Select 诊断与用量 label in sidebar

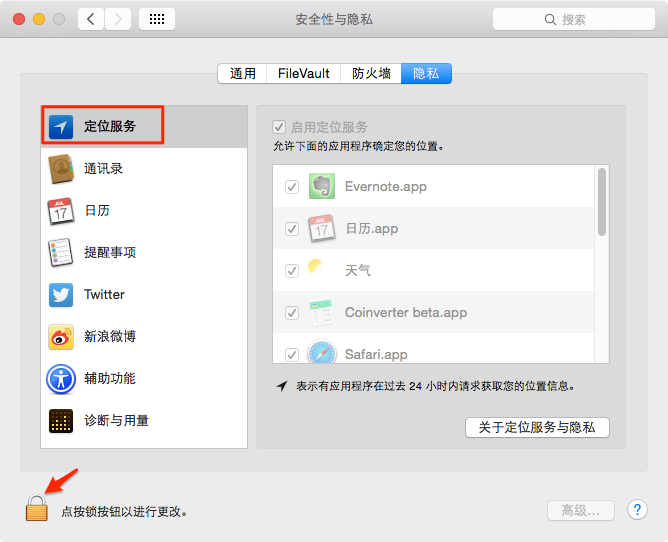pos(116,421)
